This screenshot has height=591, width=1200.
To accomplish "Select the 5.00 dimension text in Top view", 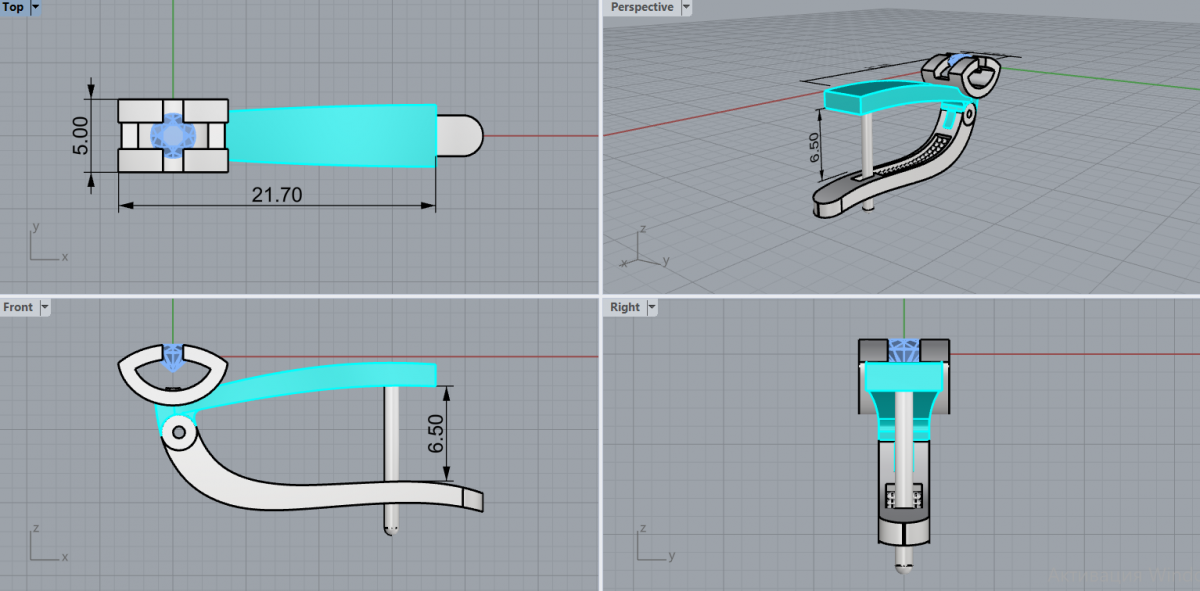I will point(81,135).
